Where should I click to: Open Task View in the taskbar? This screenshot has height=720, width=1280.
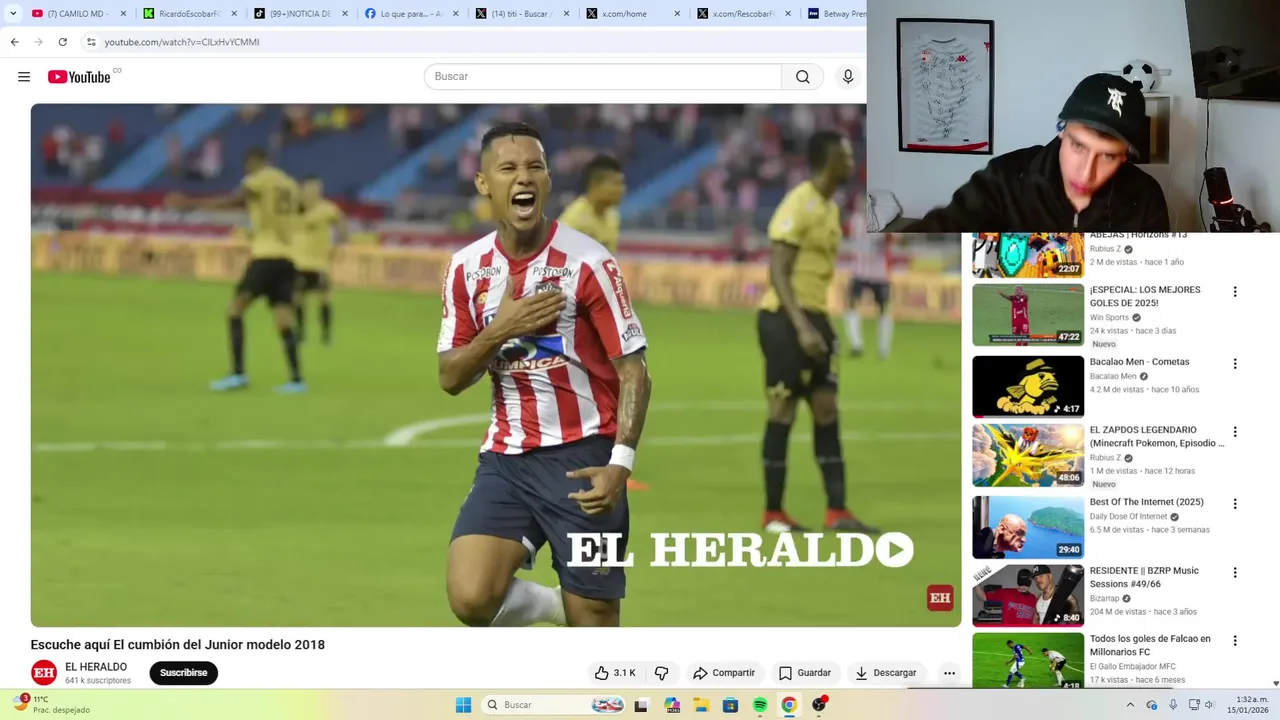[x=641, y=705]
